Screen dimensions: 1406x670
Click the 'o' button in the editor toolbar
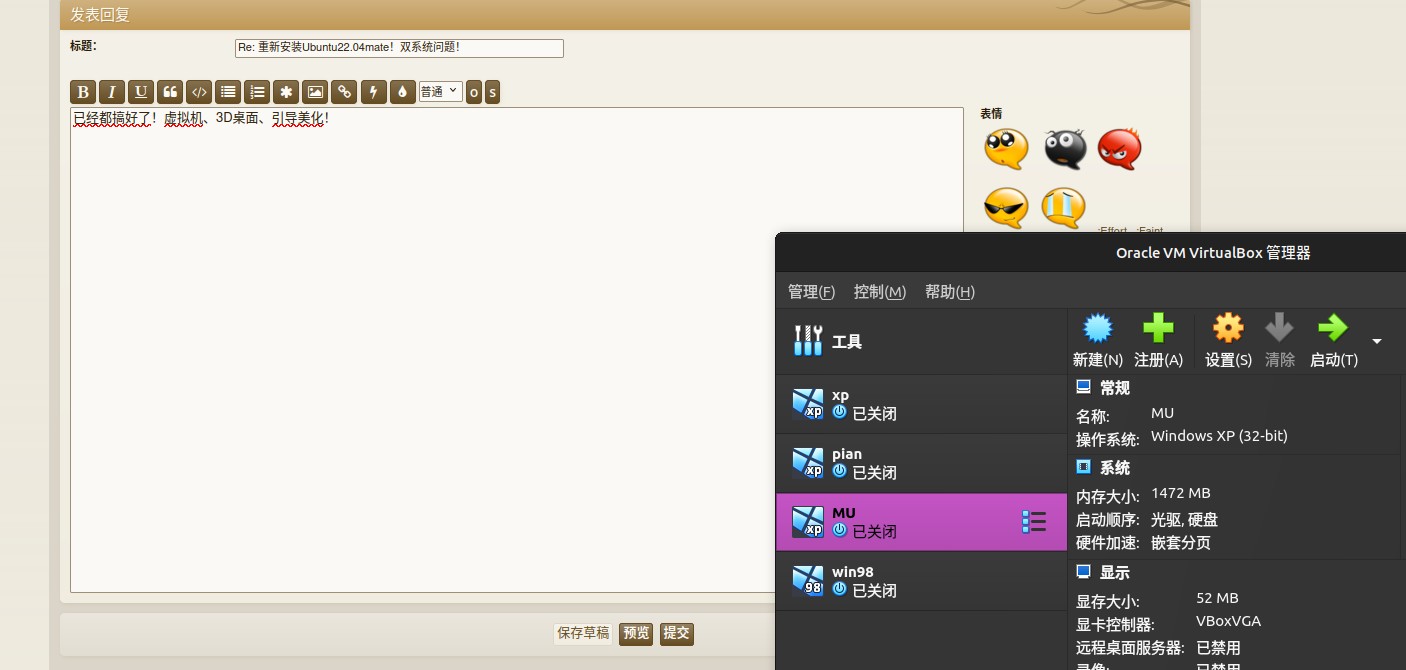[x=474, y=92]
